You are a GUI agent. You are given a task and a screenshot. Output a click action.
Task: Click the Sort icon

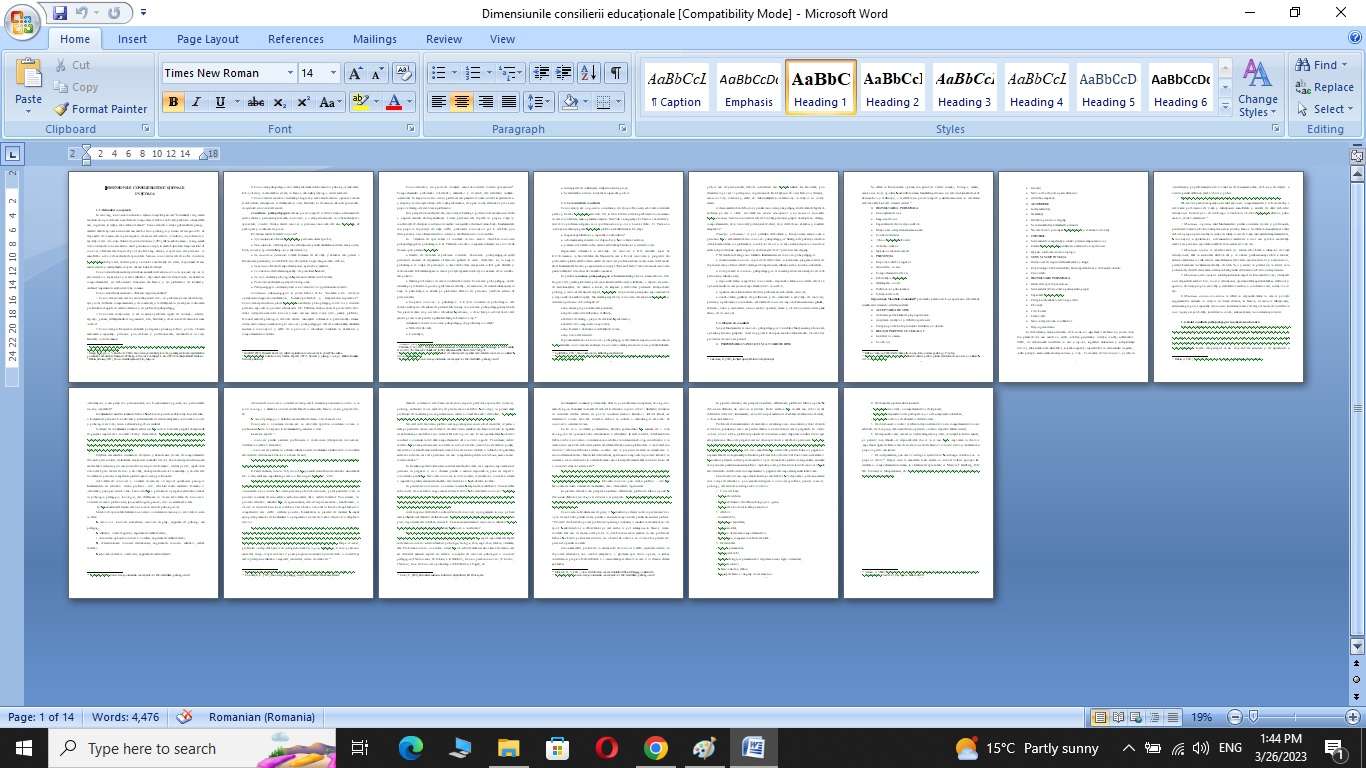pos(589,73)
